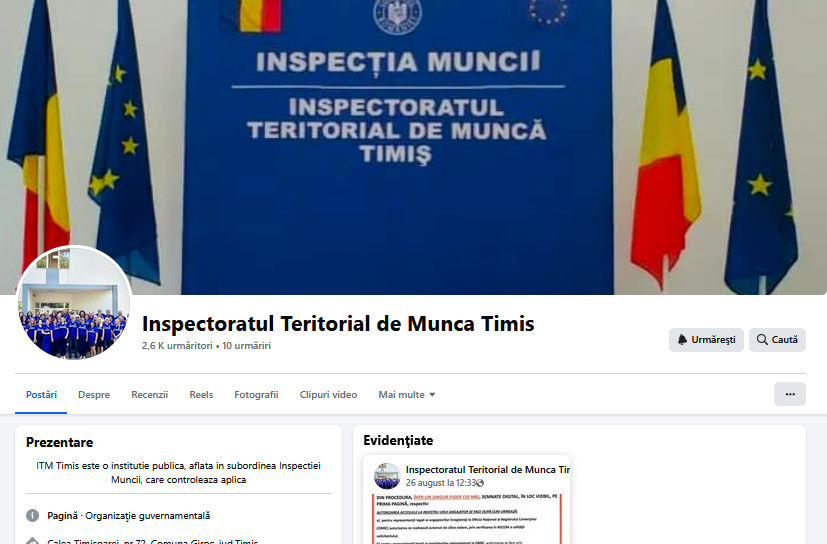This screenshot has height=544, width=827.
Task: Open the featured post document image
Action: click(466, 519)
